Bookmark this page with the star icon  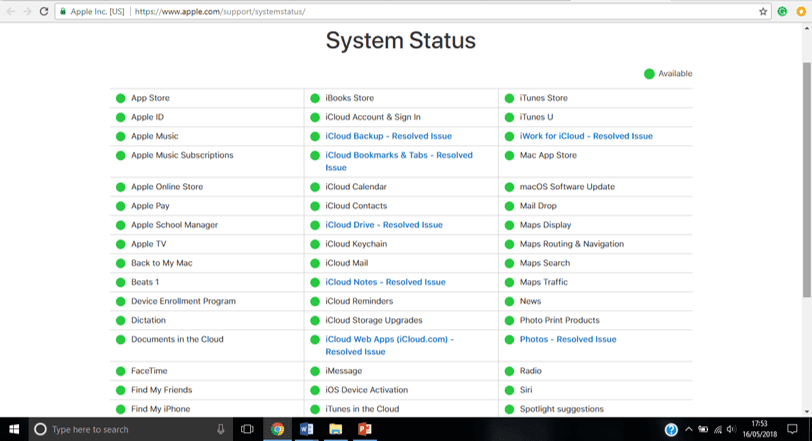[763, 11]
